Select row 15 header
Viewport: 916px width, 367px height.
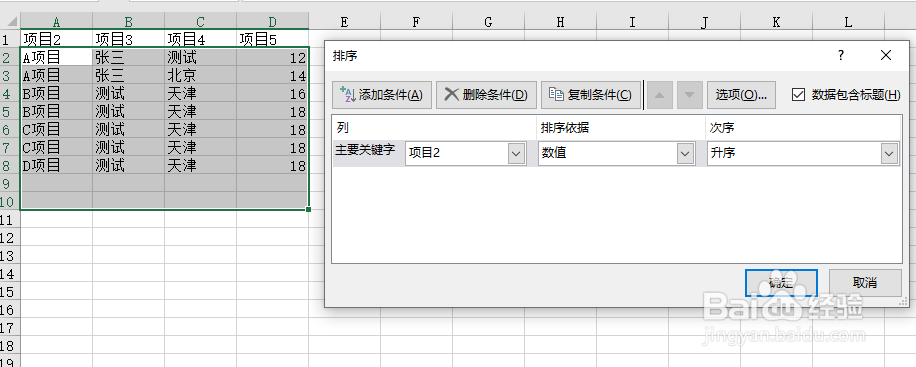(10, 292)
